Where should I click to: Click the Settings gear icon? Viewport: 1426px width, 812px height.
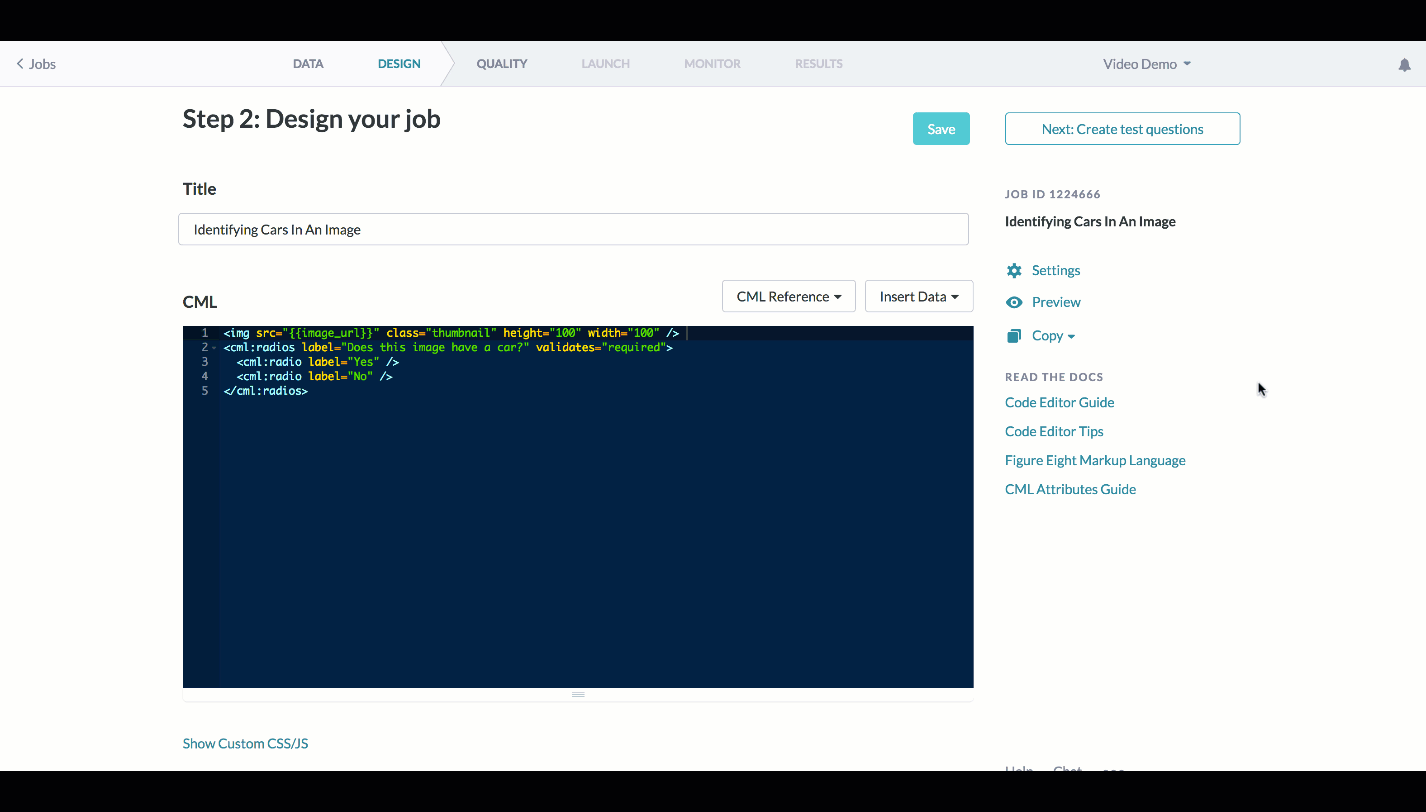pyautogui.click(x=1014, y=270)
